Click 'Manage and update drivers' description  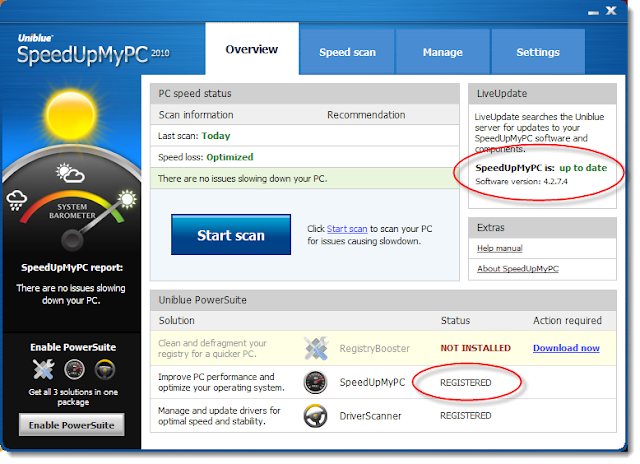[x=219, y=415]
